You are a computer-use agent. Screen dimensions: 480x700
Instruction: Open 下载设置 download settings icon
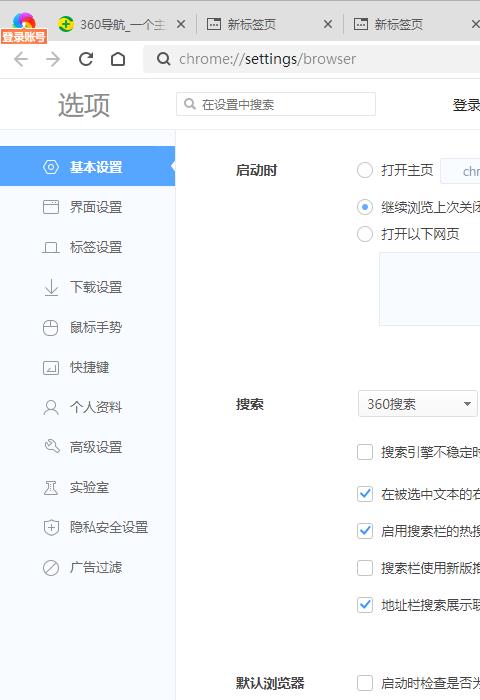(51, 287)
